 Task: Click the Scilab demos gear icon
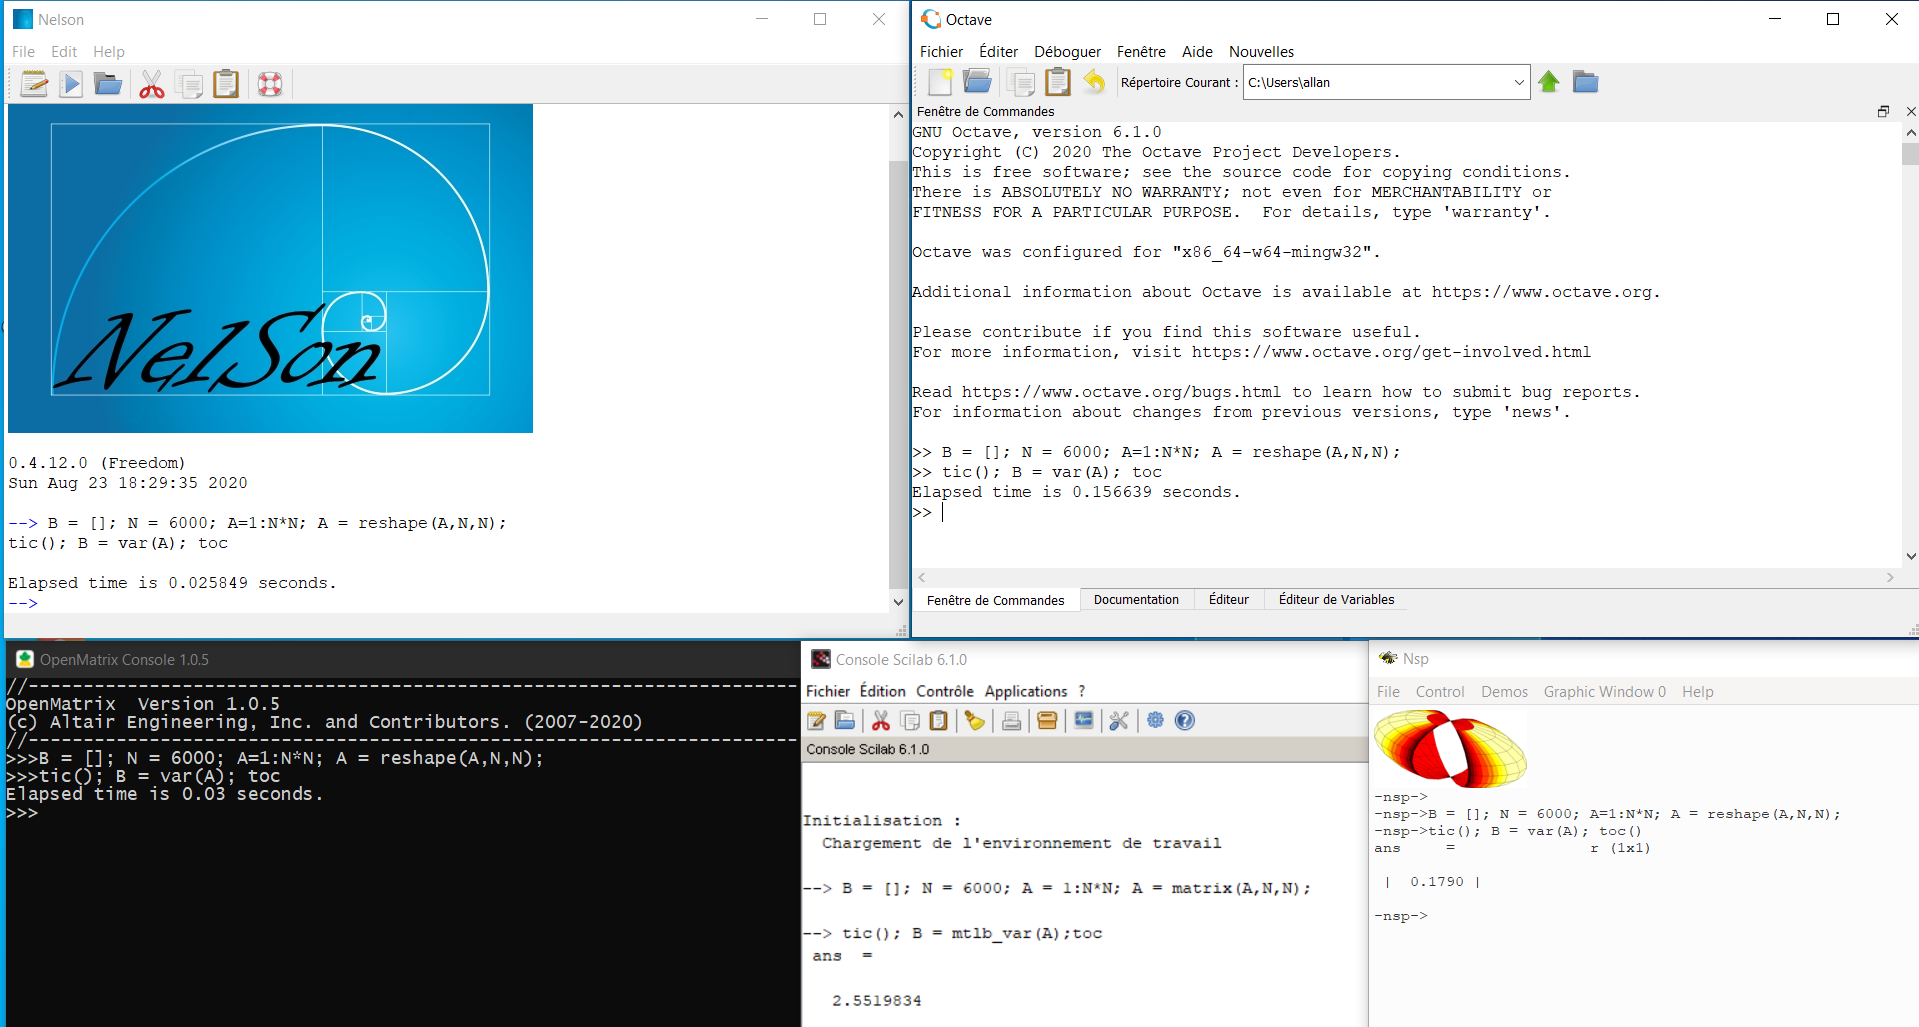1155,721
